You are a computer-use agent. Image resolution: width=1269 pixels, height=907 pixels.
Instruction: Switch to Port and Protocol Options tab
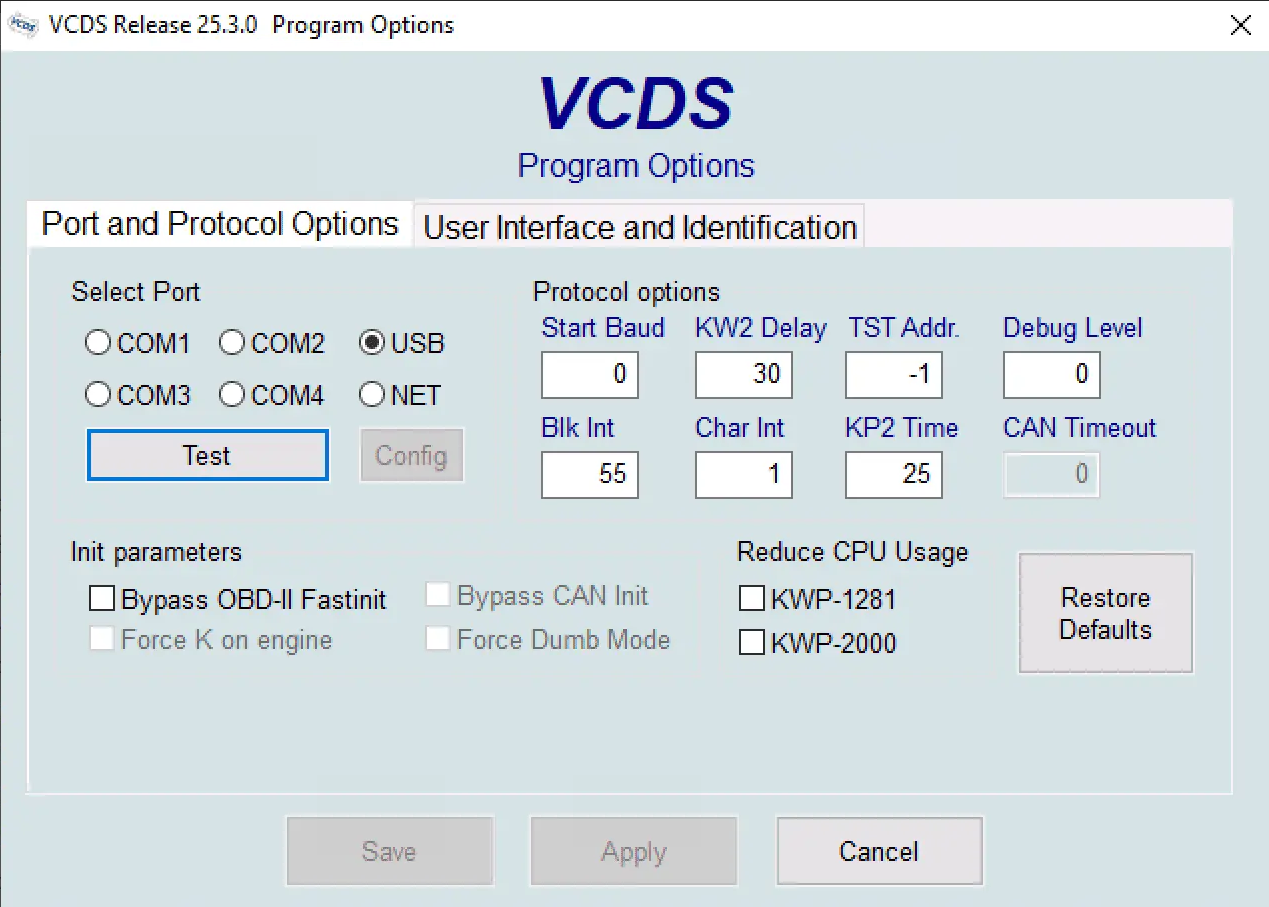coord(220,223)
